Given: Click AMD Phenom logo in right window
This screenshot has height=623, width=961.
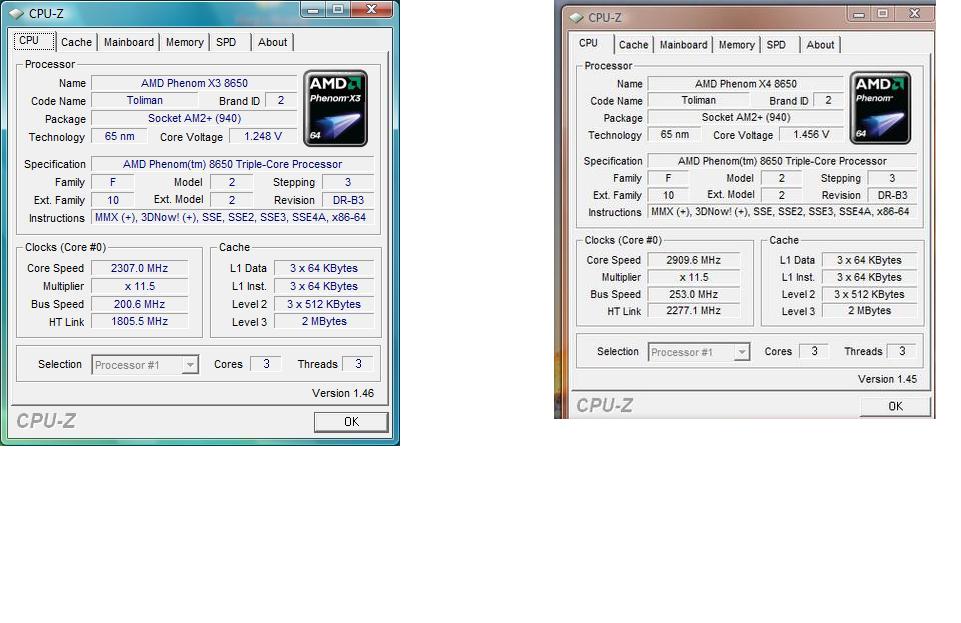Looking at the screenshot, I should (880, 108).
